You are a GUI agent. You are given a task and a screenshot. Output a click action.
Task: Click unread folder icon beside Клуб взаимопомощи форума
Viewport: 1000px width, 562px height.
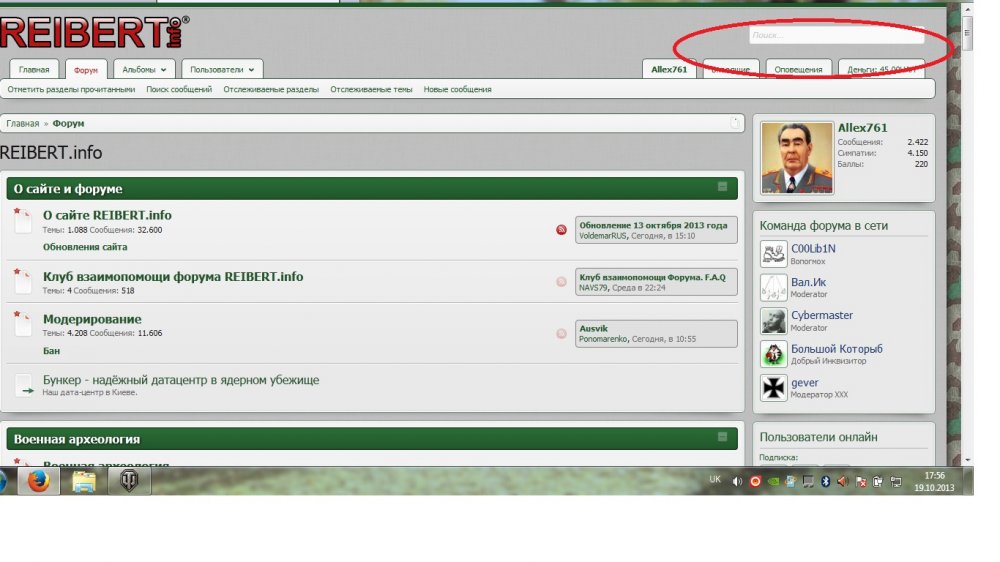coord(22,281)
